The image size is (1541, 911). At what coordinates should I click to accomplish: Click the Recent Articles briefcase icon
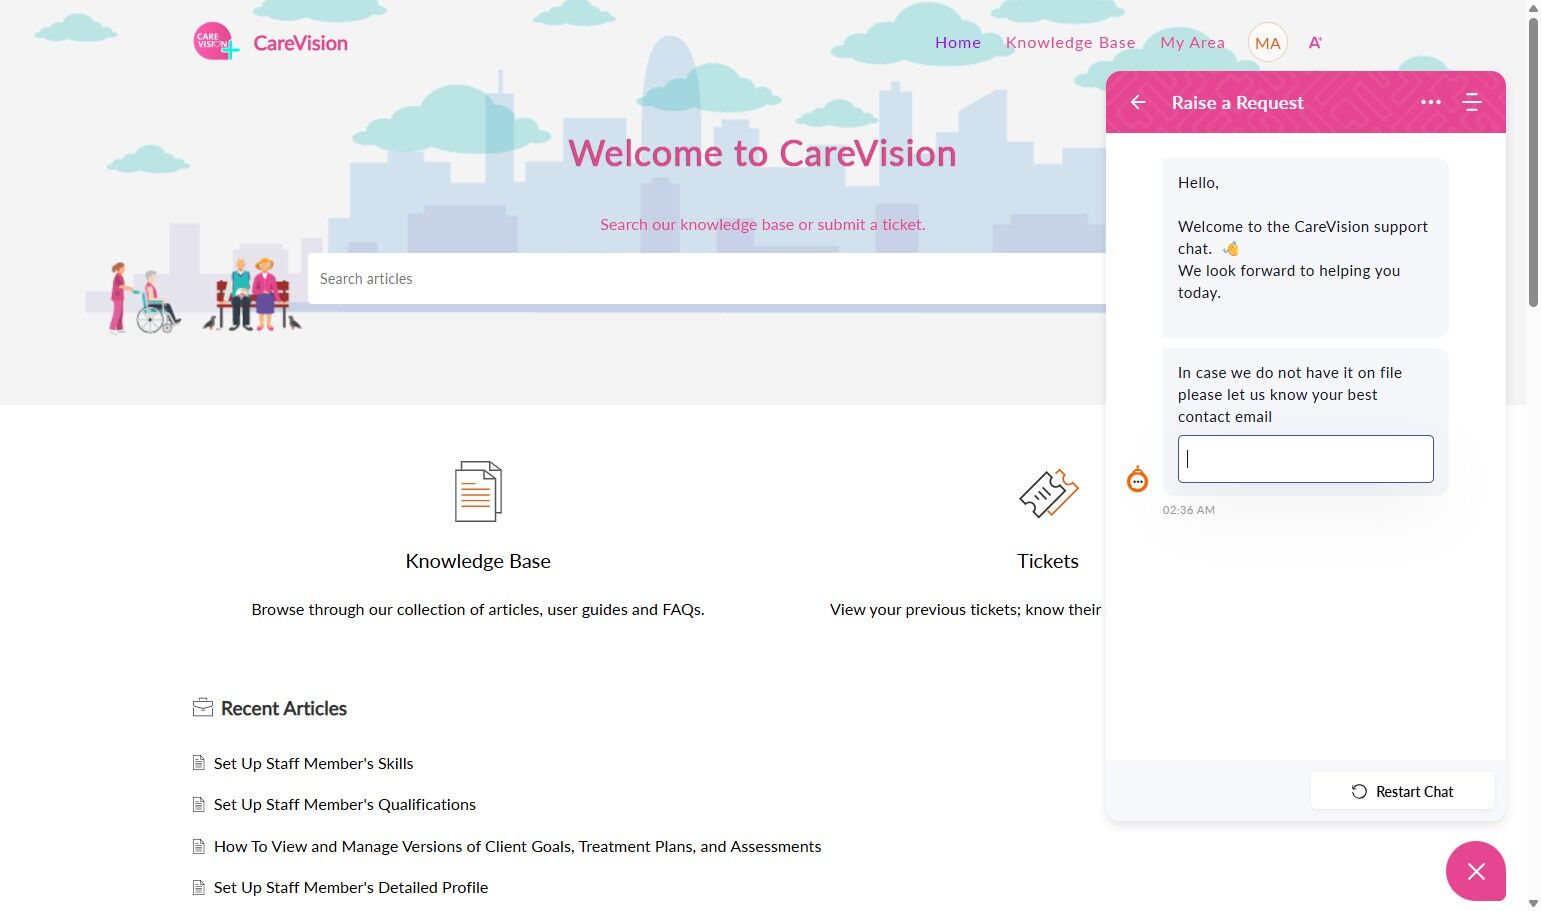[203, 708]
